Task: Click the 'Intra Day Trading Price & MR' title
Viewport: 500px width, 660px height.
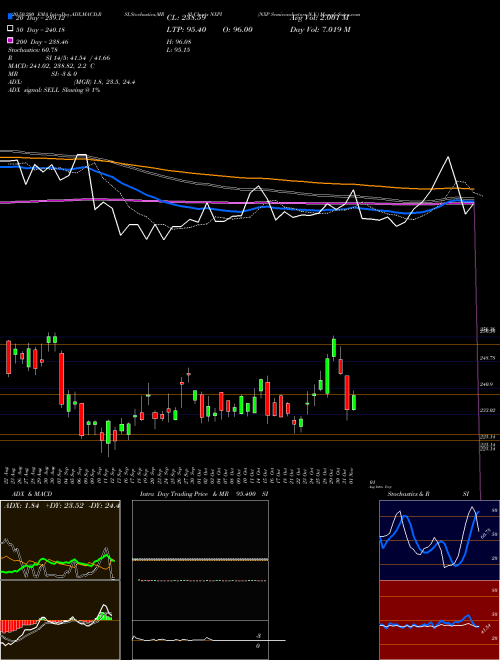Action: [x=184, y=494]
